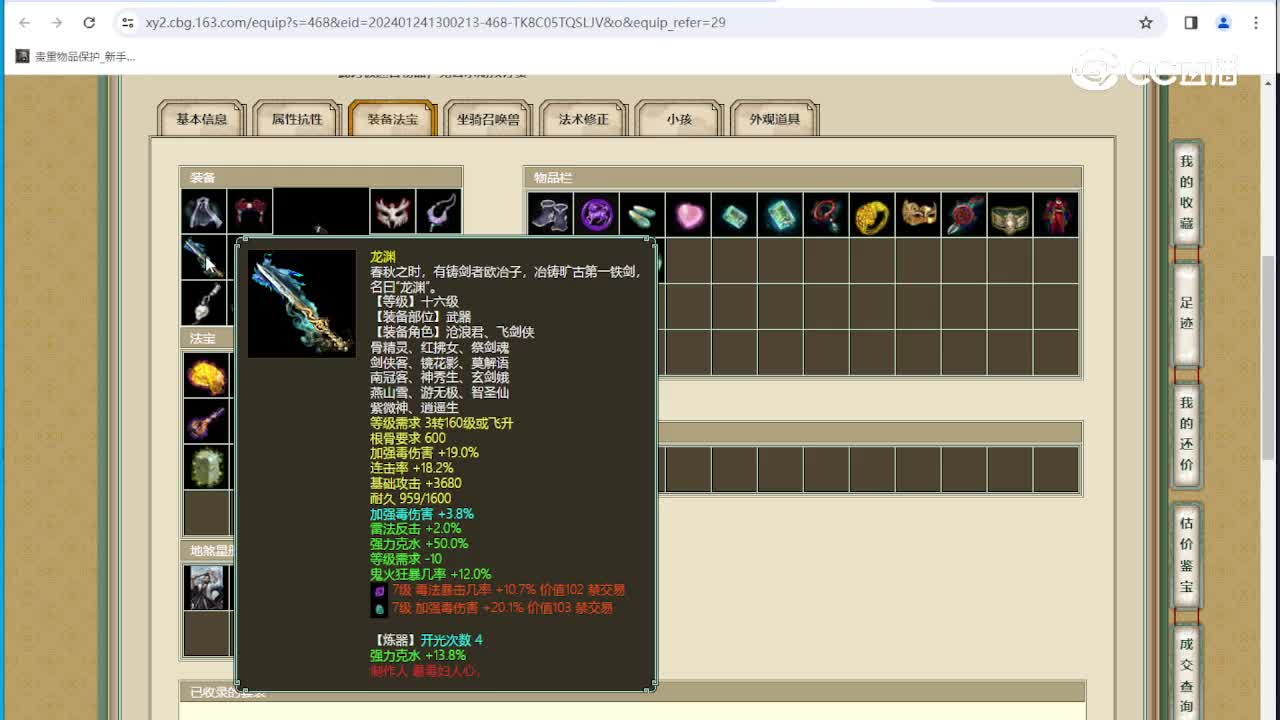This screenshot has height=720, width=1280.
Task: Select the purple lute 法宝 icon
Action: (x=206, y=421)
